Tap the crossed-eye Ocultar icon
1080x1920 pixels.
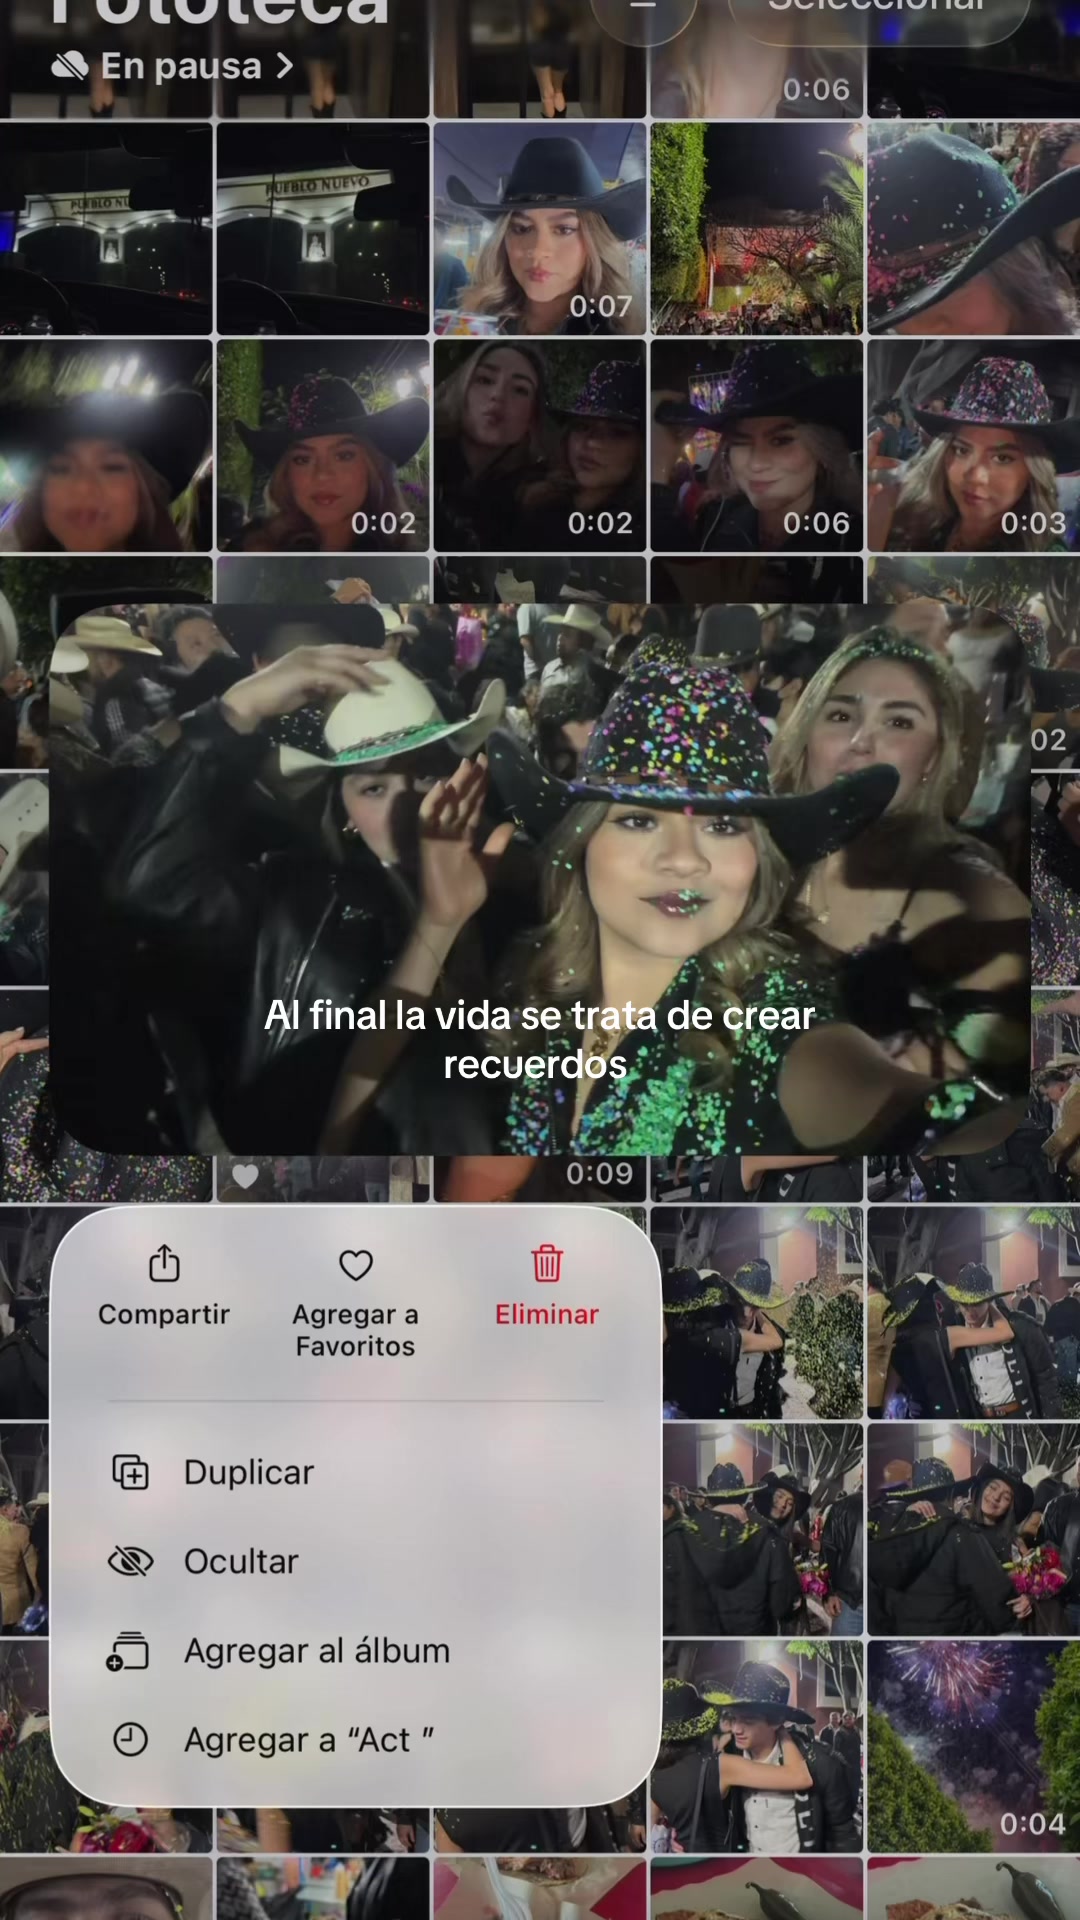(130, 1561)
